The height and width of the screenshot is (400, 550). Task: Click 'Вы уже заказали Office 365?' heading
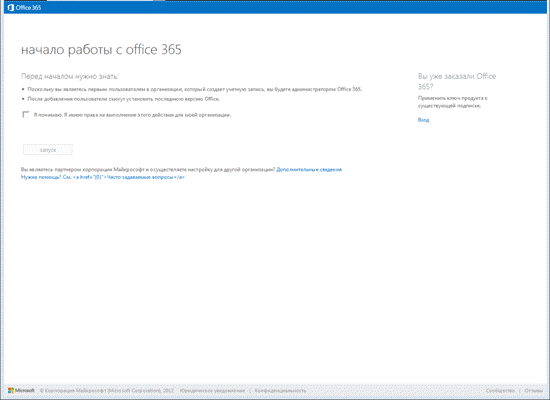(457, 81)
